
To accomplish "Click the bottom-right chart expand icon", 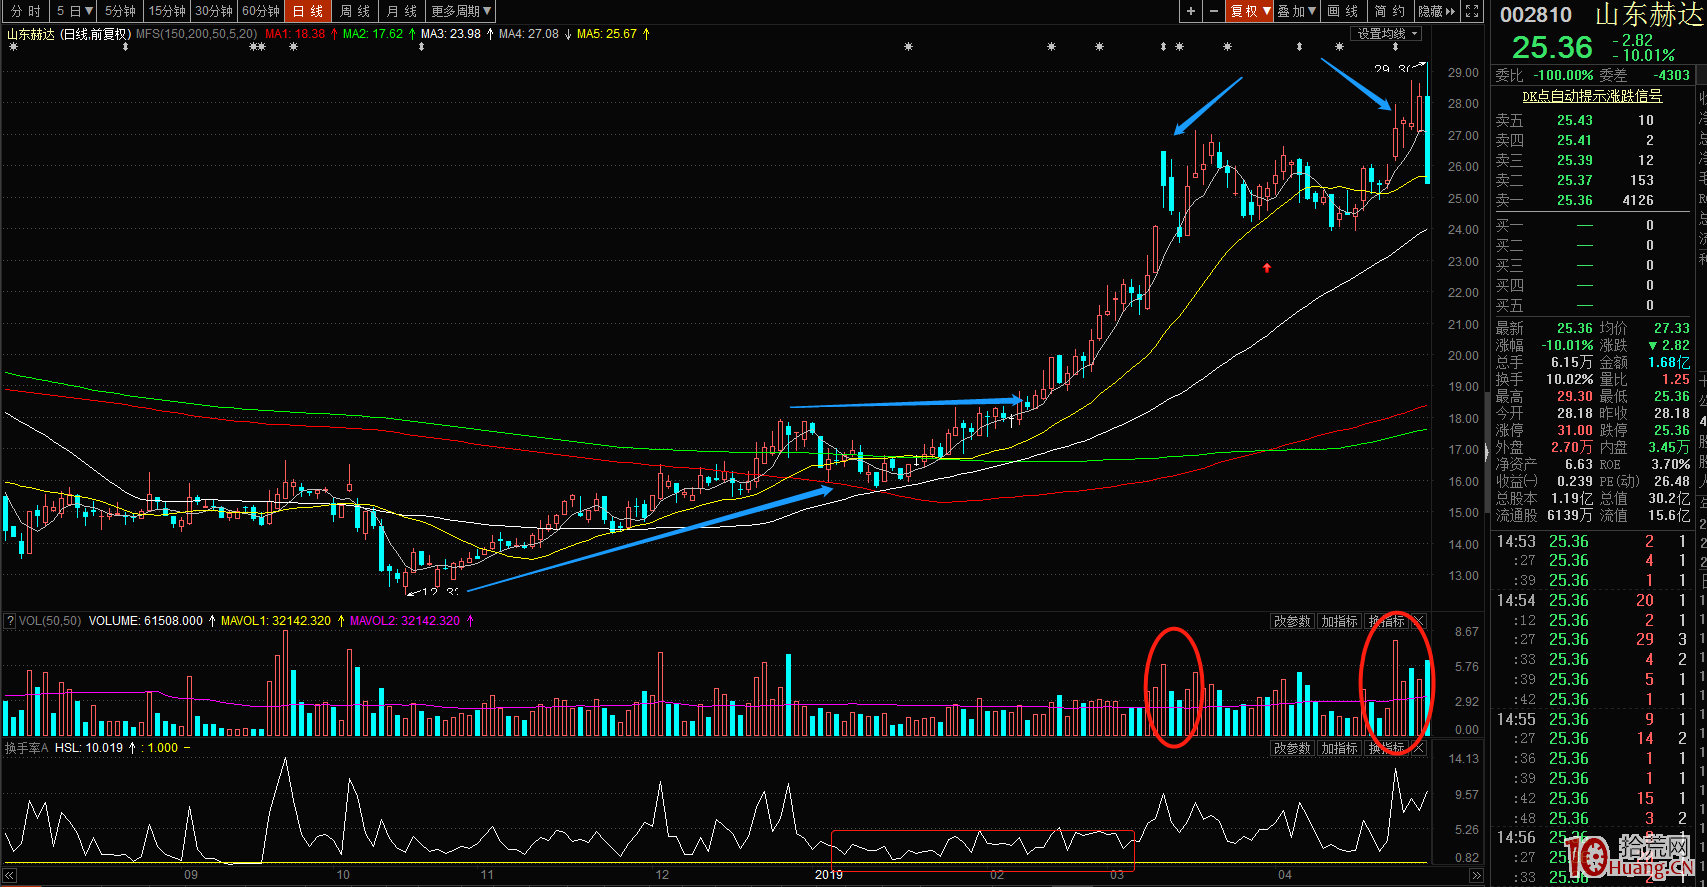I will (x=1476, y=875).
